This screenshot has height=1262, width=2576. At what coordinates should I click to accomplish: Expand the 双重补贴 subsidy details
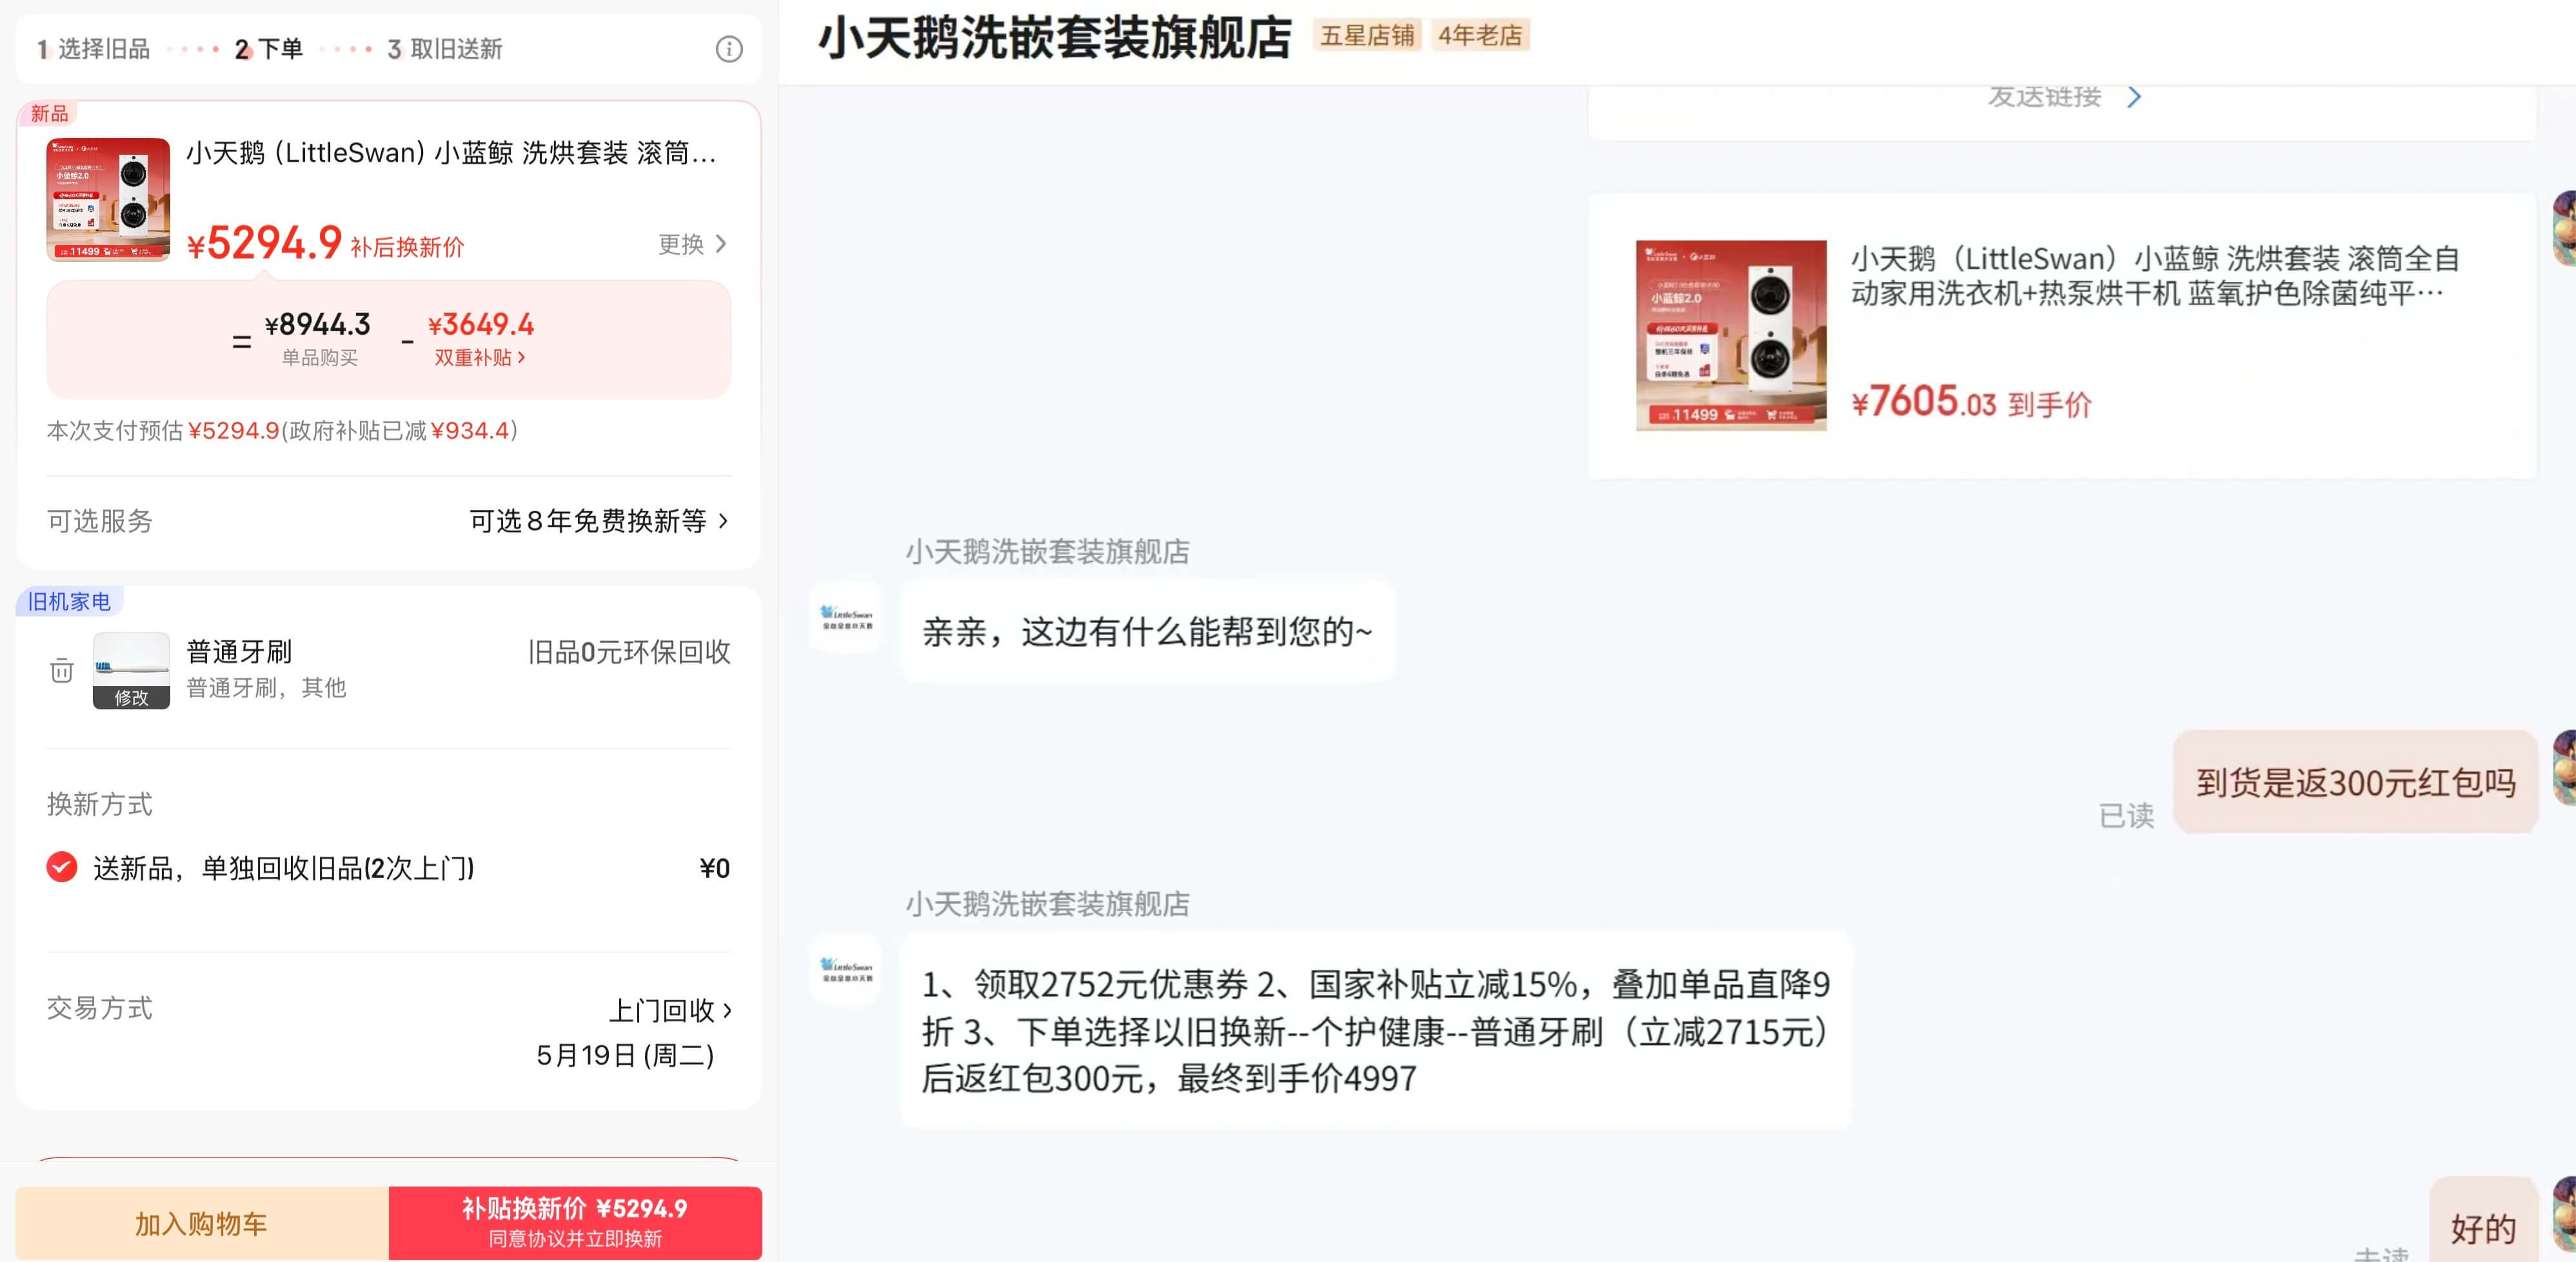480,357
